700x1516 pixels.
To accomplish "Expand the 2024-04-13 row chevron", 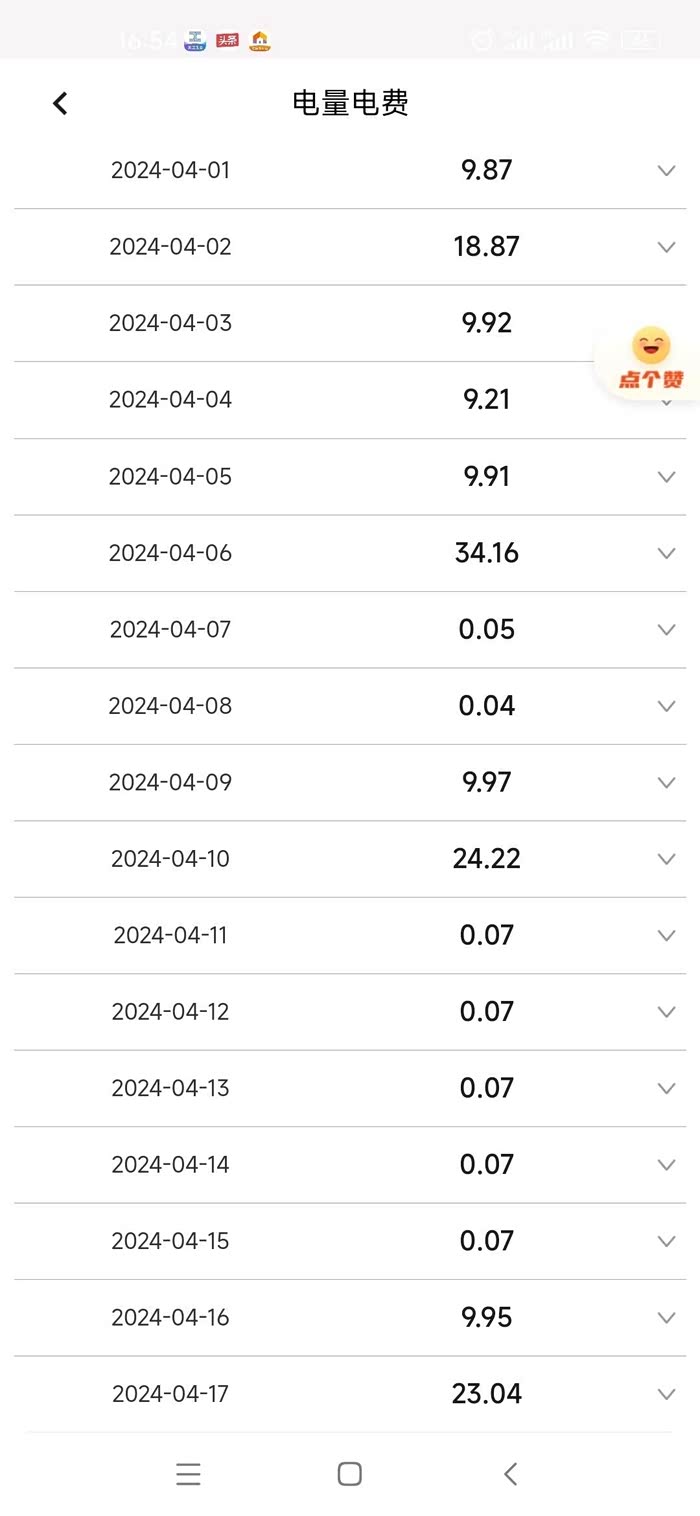I will [666, 1088].
